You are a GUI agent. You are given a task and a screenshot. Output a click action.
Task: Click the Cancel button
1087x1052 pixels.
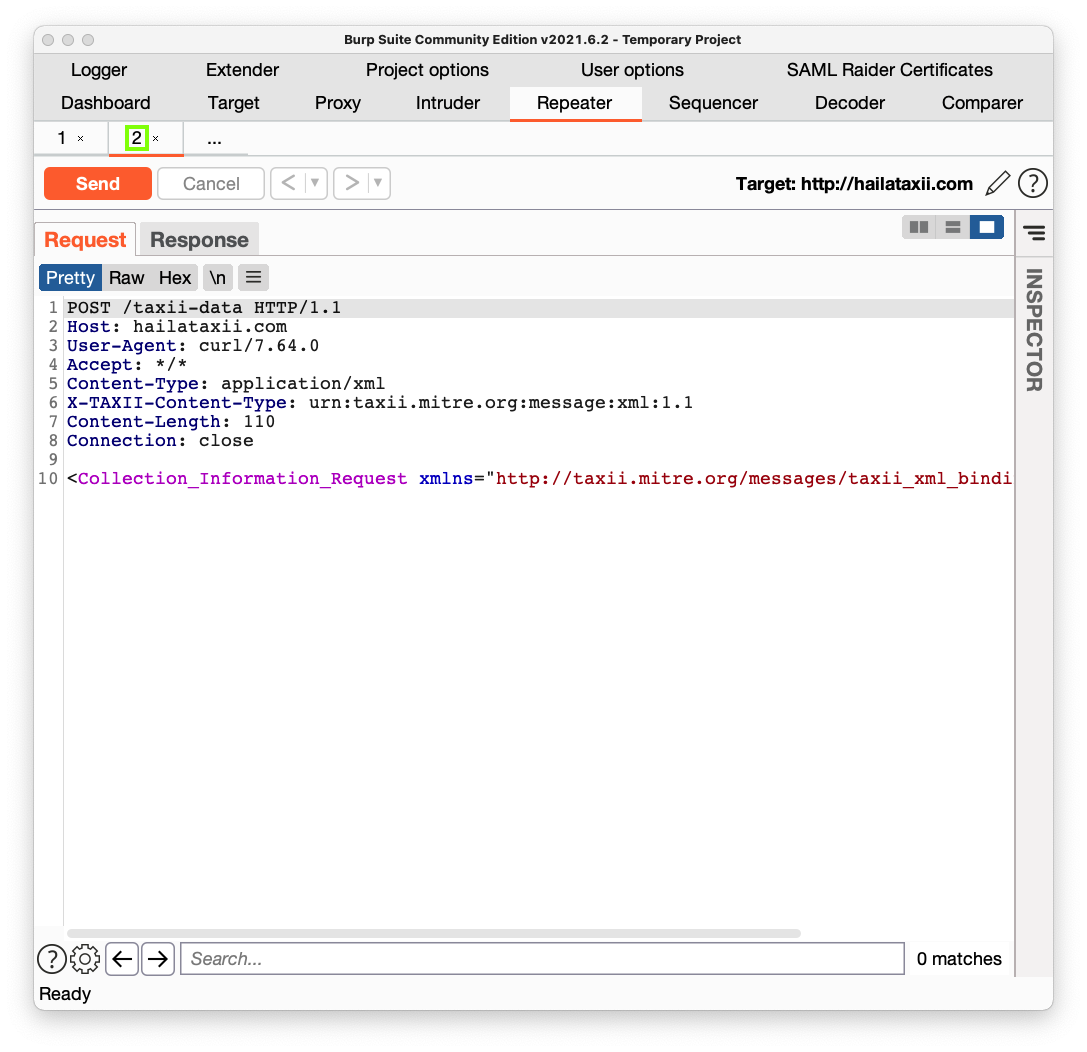pyautogui.click(x=211, y=184)
